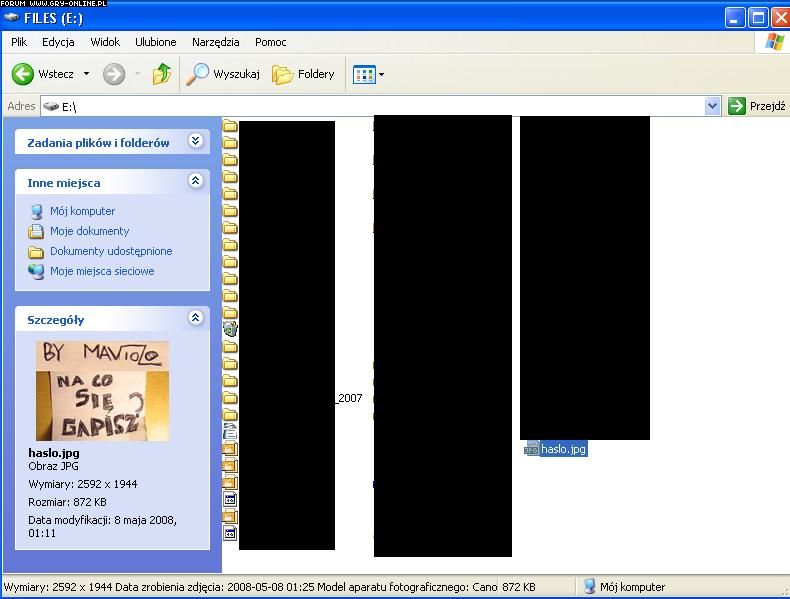Click the haslo.jpg preview thumbnail
Screen dimensions: 790x599
click(x=102, y=391)
